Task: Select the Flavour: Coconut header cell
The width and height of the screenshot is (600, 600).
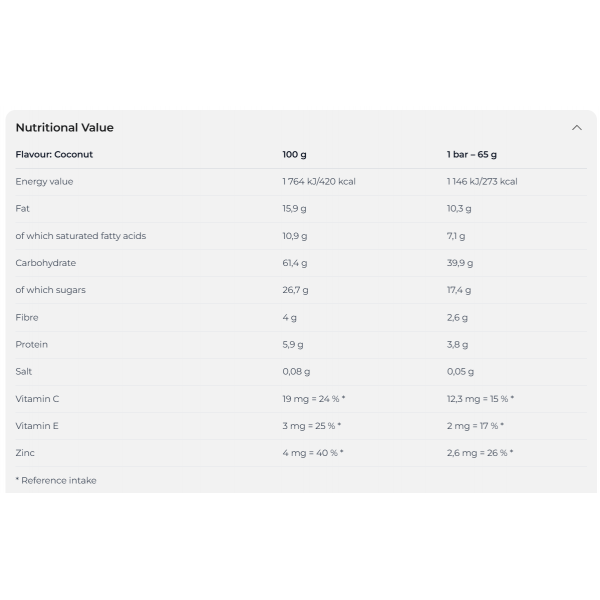Action: point(54,155)
